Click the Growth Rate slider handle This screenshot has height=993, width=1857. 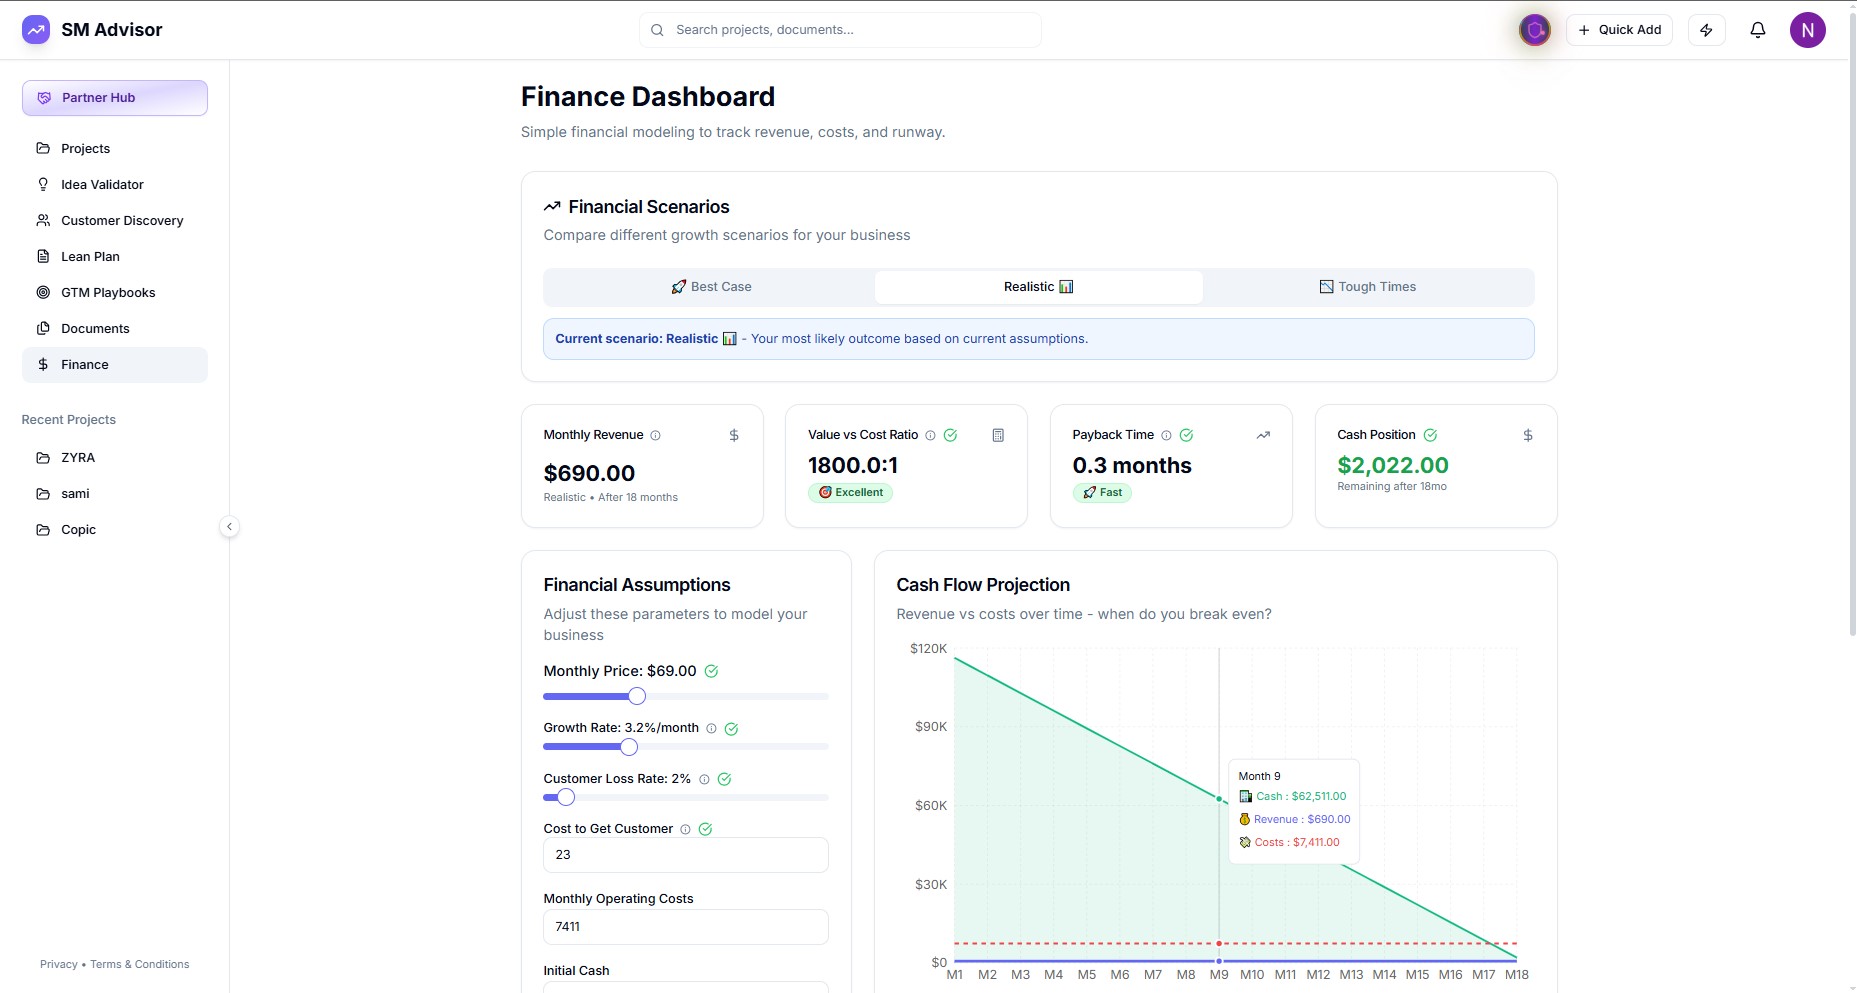629,747
